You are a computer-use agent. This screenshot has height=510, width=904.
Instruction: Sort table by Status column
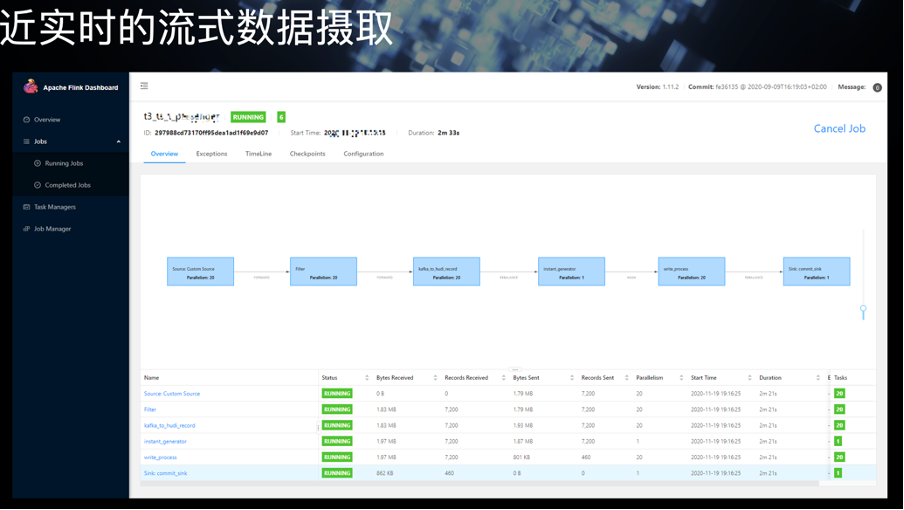[x=367, y=378]
